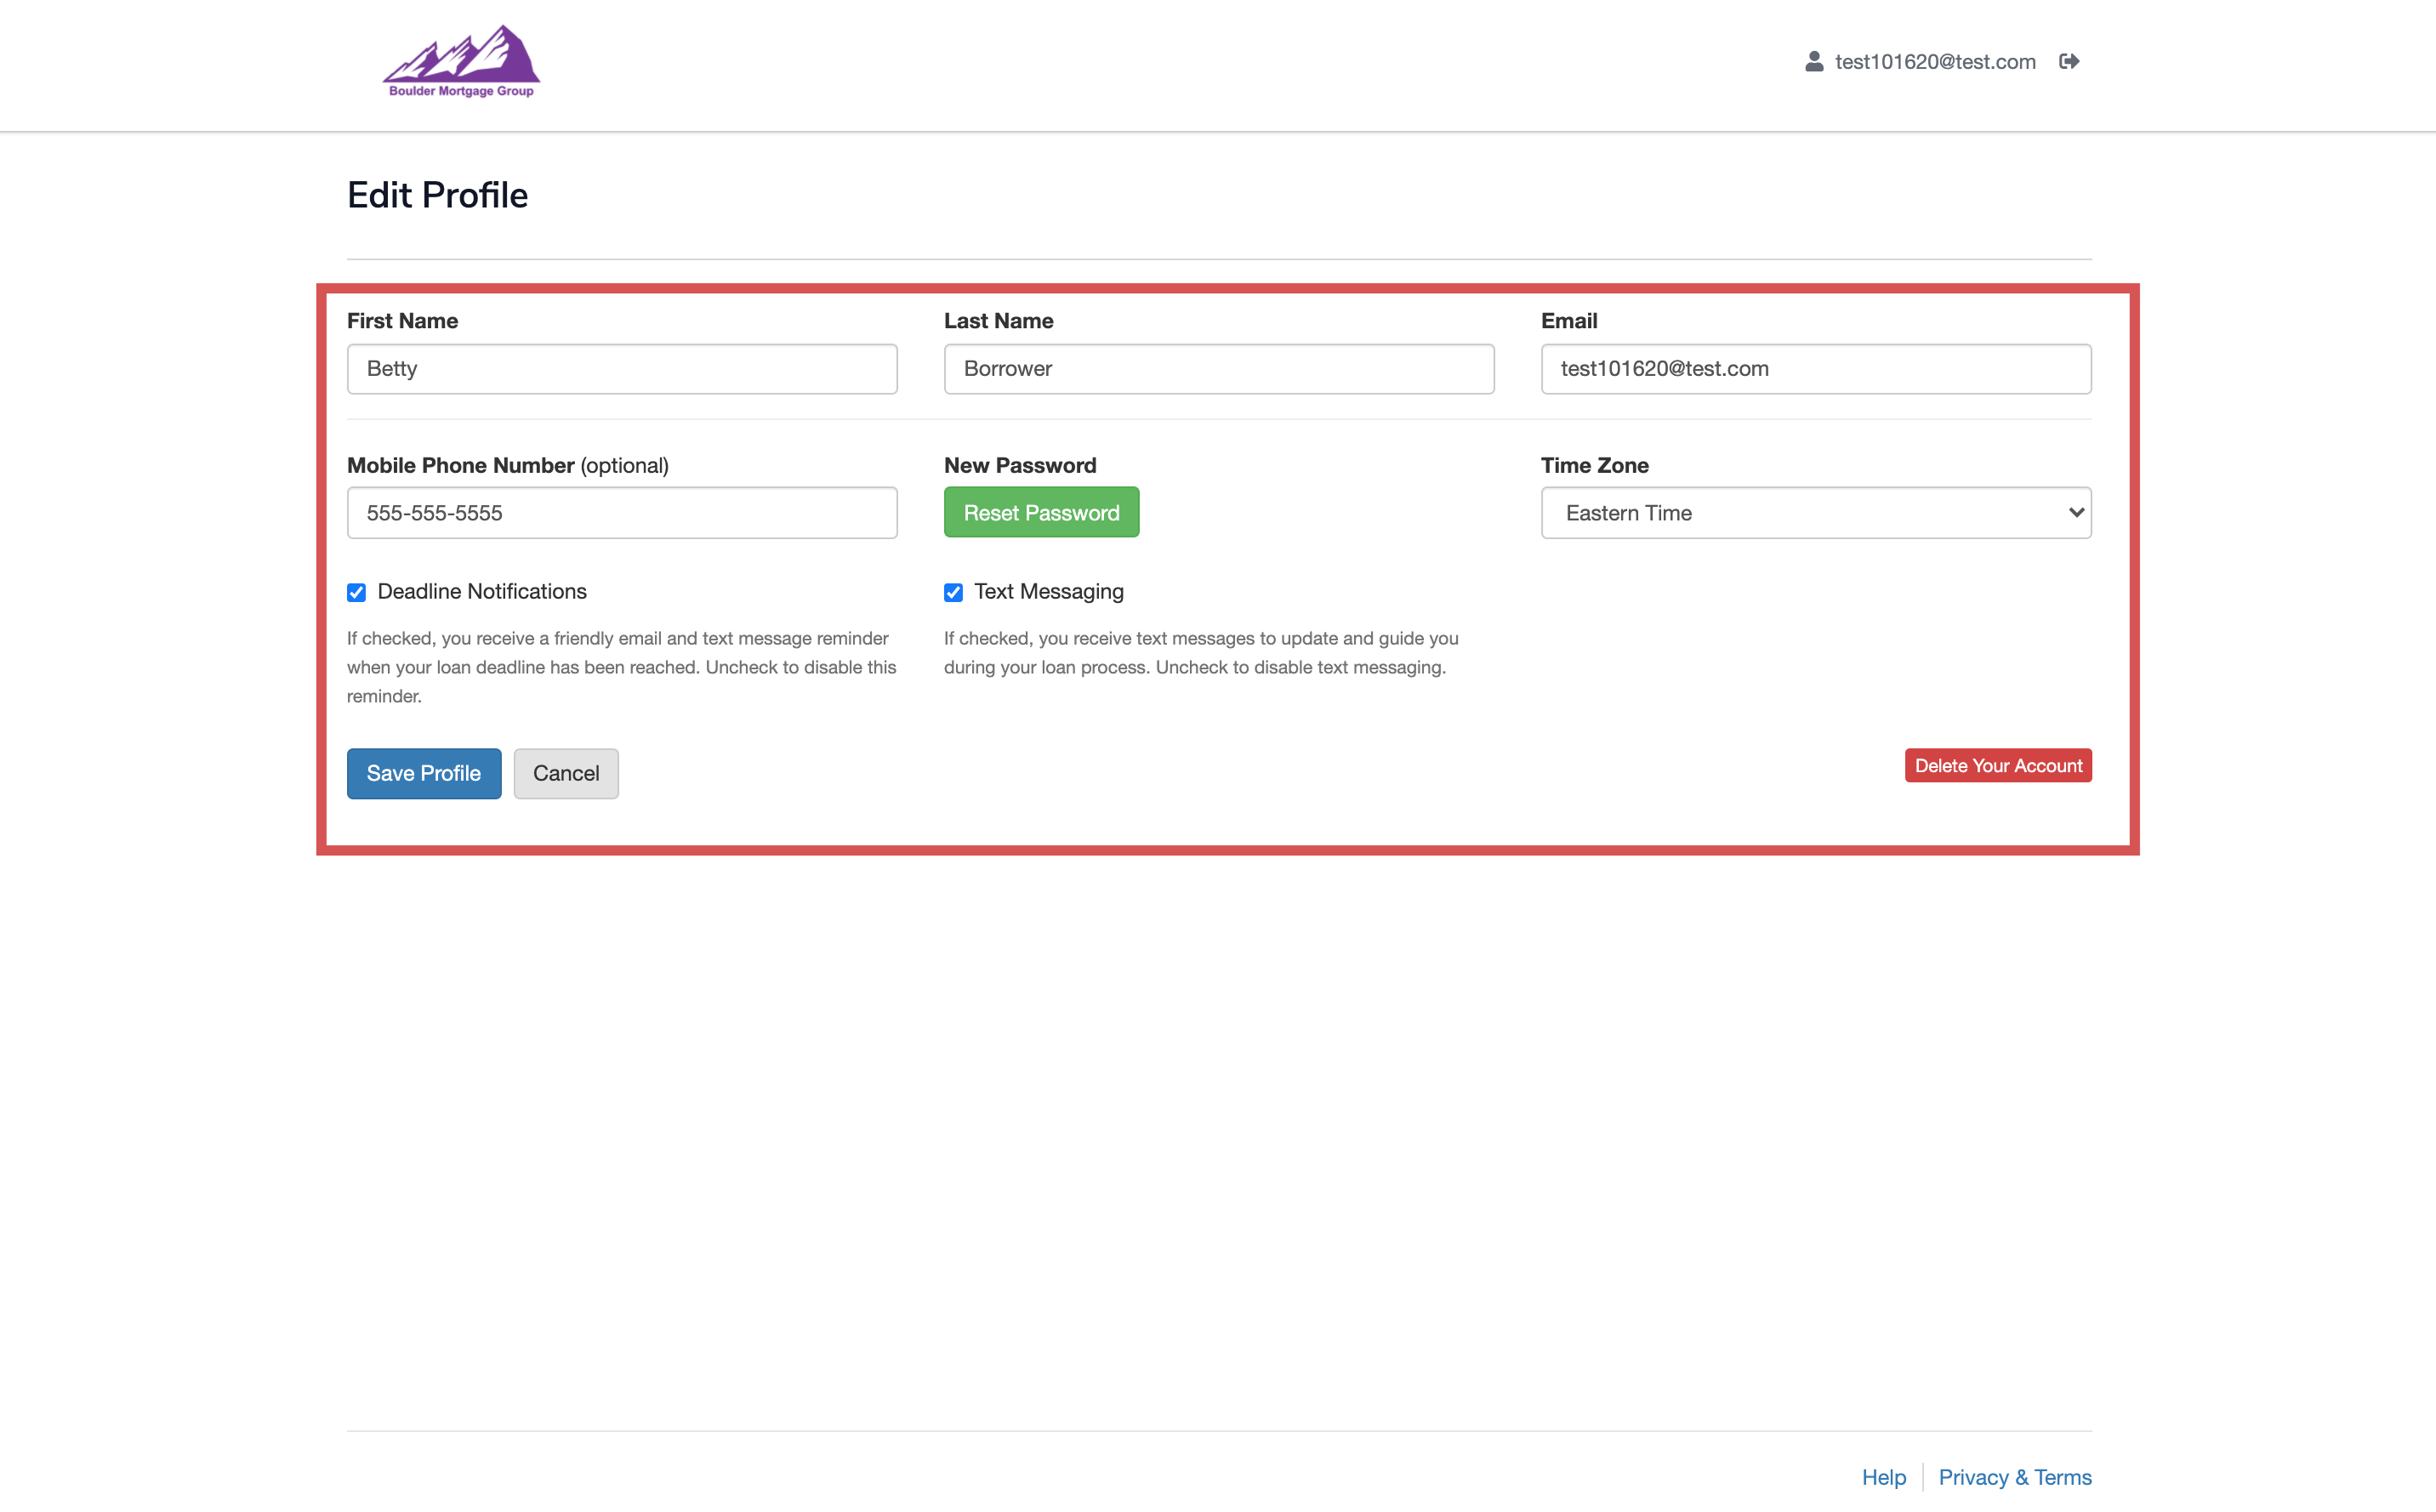Click the Time Zone dropdown arrow
This screenshot has width=2436, height=1512.
point(2076,513)
